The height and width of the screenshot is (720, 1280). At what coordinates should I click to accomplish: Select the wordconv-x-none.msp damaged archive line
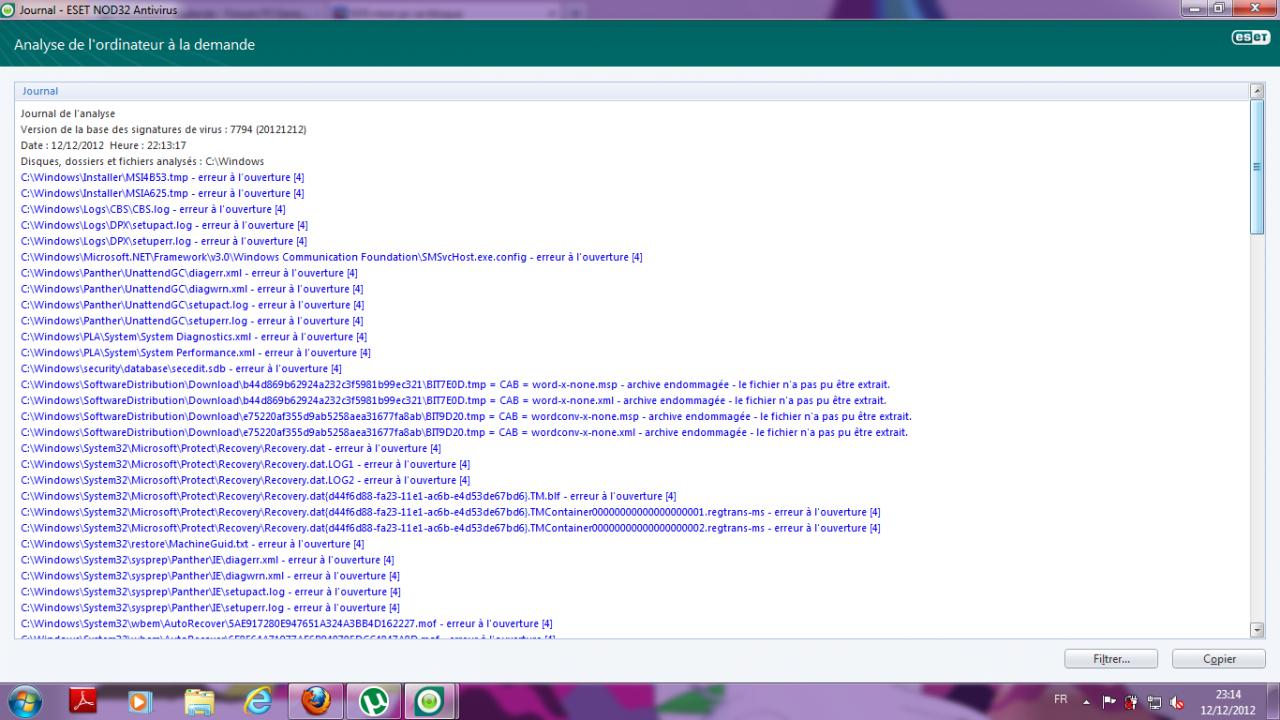pos(466,417)
